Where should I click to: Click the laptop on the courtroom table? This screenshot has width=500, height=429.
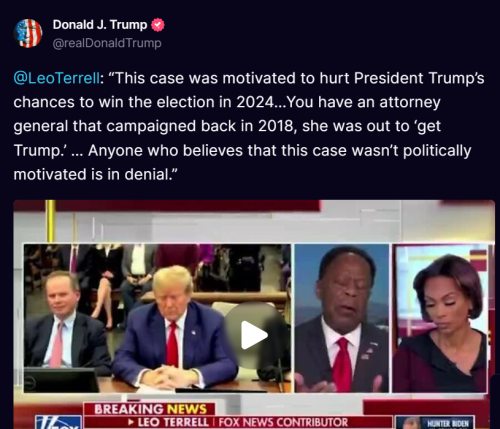click(61, 380)
